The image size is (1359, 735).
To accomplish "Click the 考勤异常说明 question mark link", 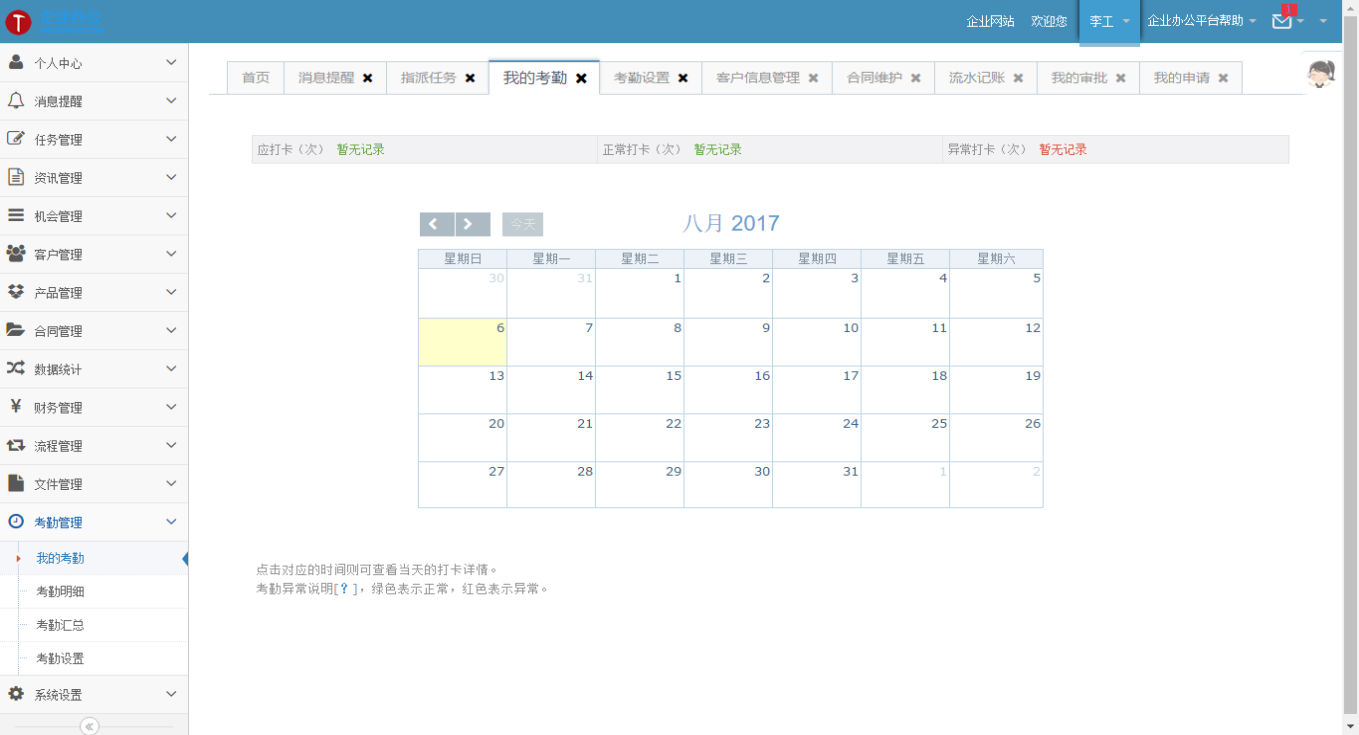I will [x=345, y=589].
